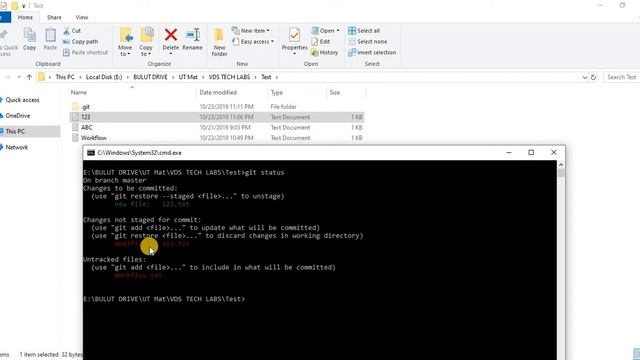Click the Properties icon
This screenshot has width=640, height=360.
click(x=294, y=36)
